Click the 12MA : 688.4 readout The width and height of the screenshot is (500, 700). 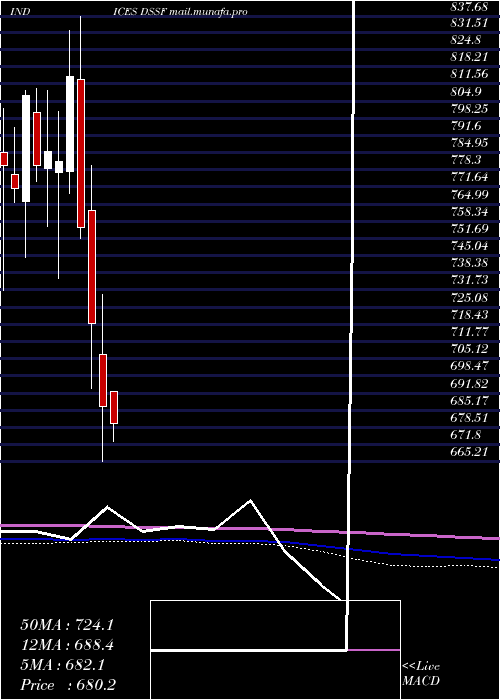67,645
